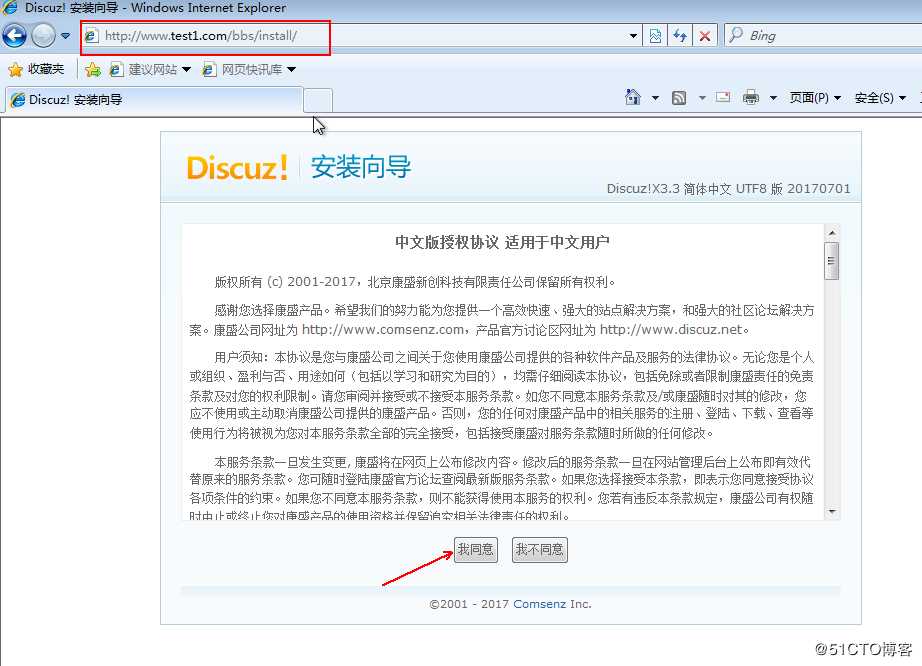Screen dimensions: 922x666
Task: Open the recent pages dropdown beside Forward
Action: pyautogui.click(x=65, y=36)
